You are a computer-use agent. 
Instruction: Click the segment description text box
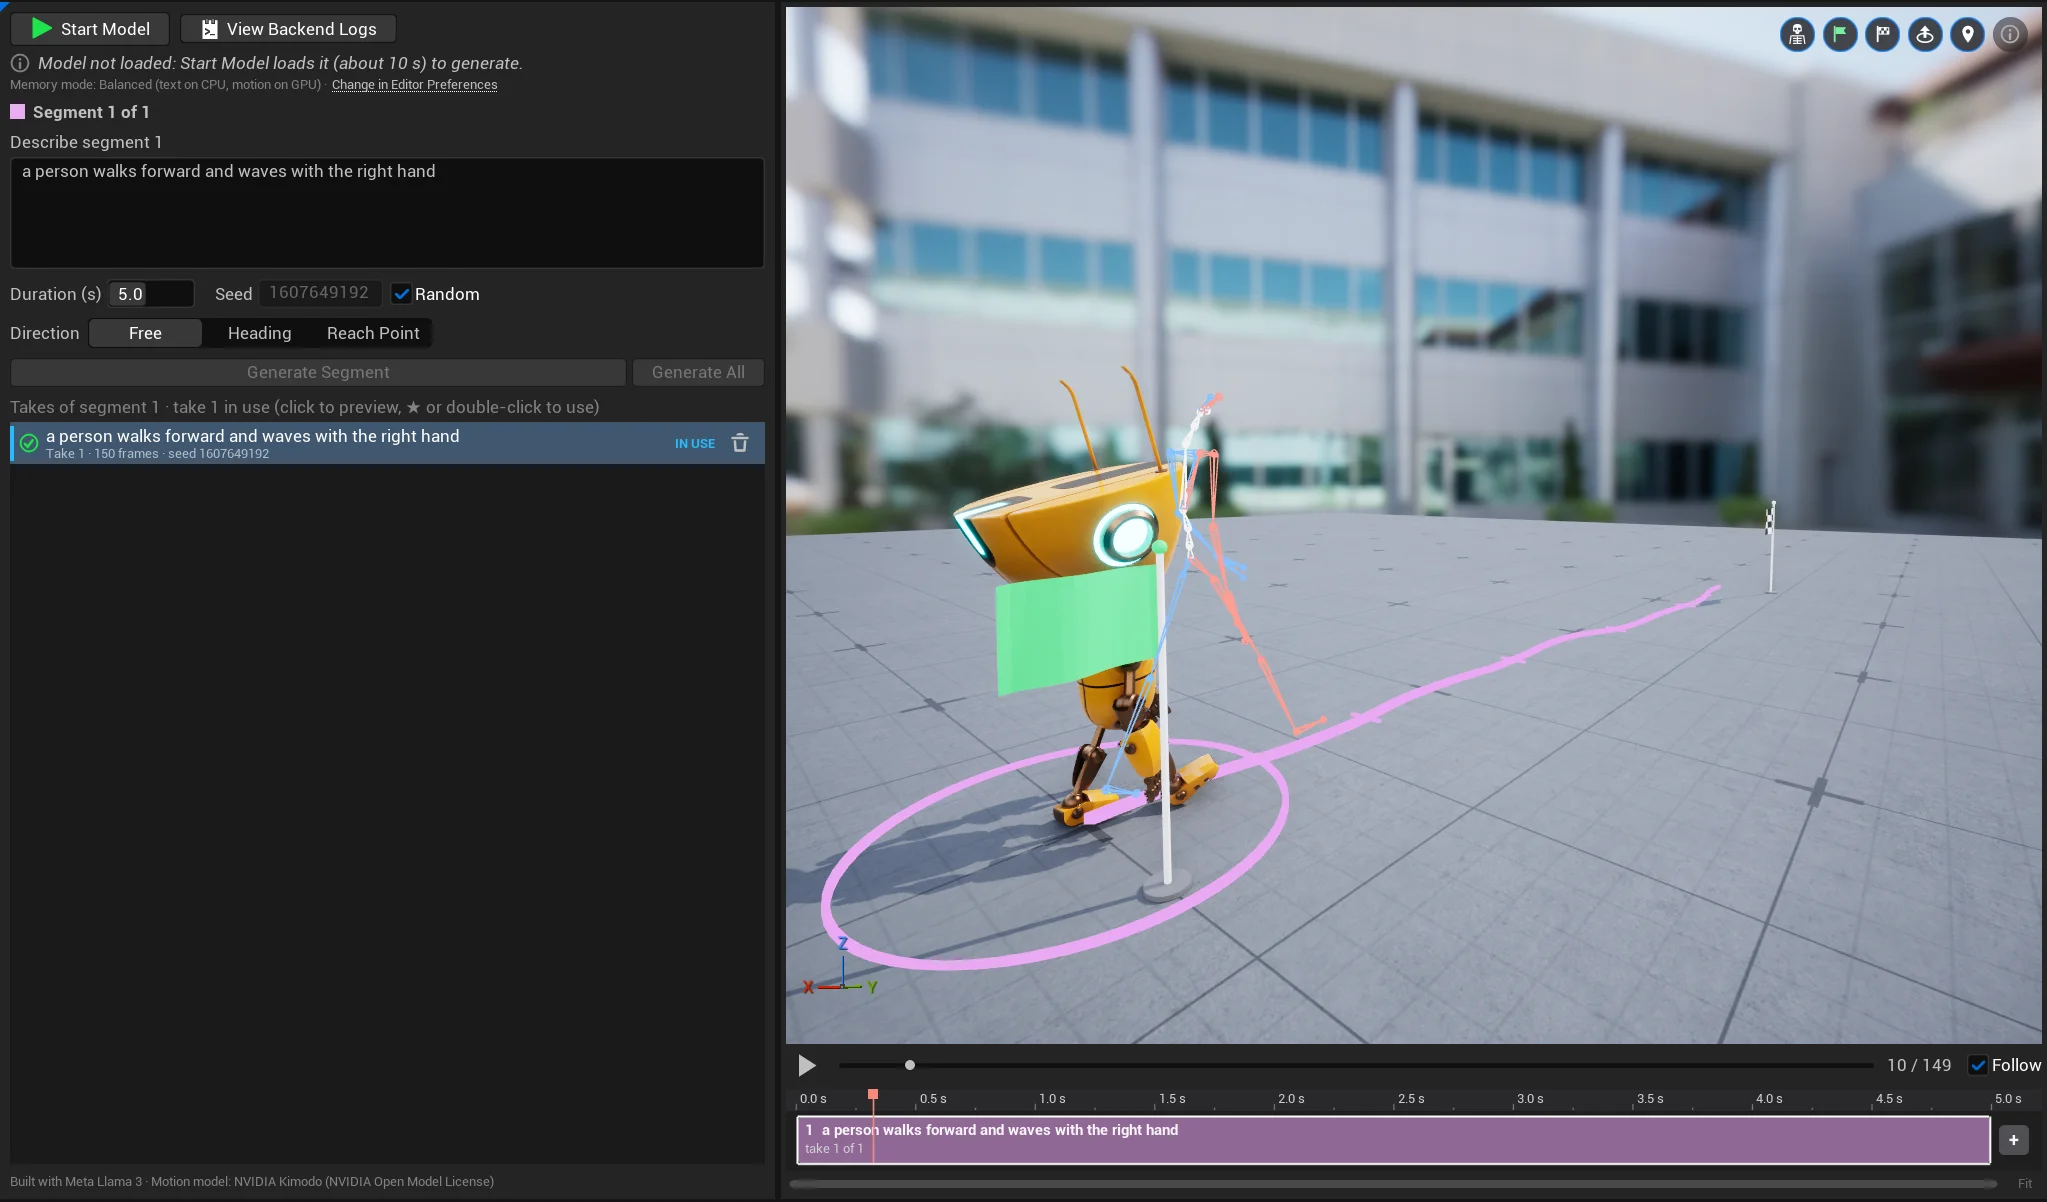pos(387,213)
